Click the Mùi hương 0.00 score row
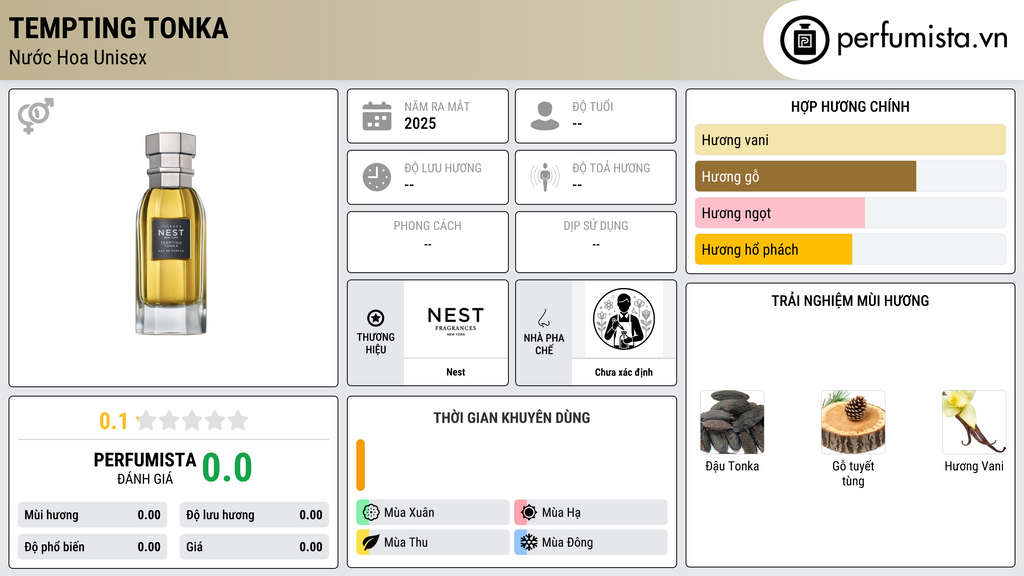 coord(92,515)
